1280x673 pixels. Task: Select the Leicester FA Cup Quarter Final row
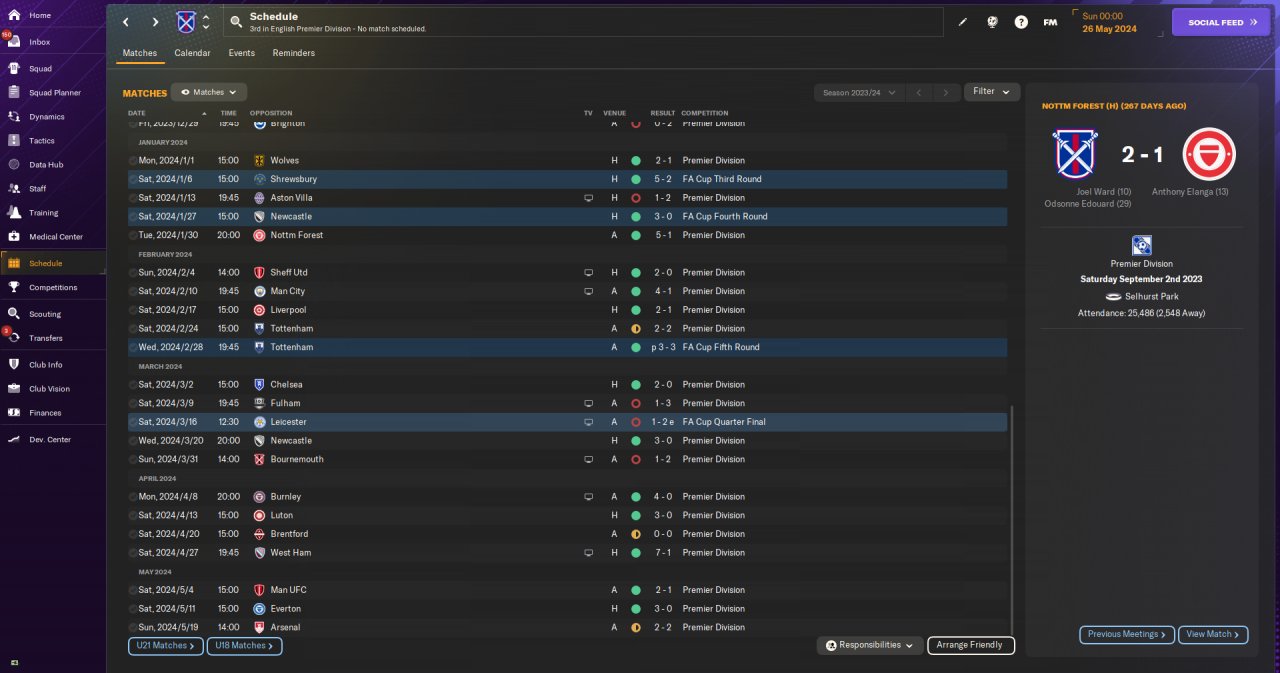567,422
